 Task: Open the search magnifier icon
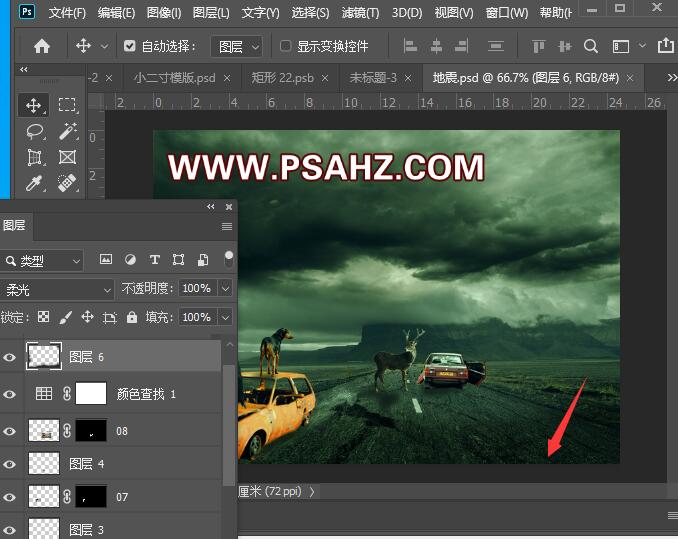pos(591,46)
